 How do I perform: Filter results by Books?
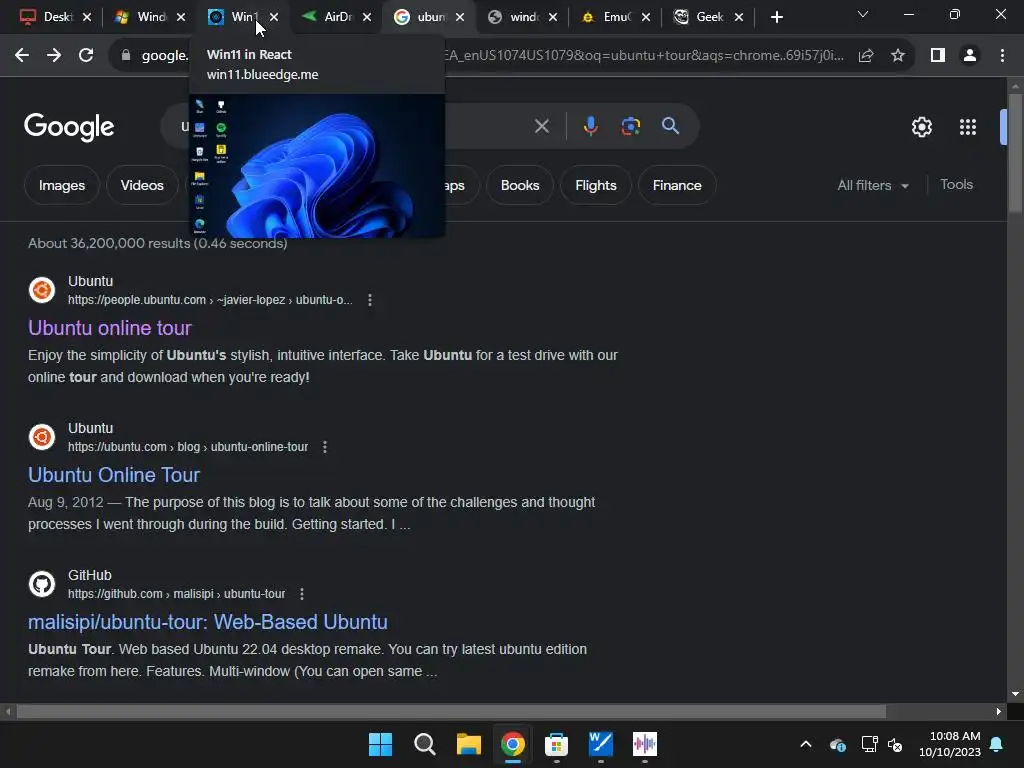520,185
